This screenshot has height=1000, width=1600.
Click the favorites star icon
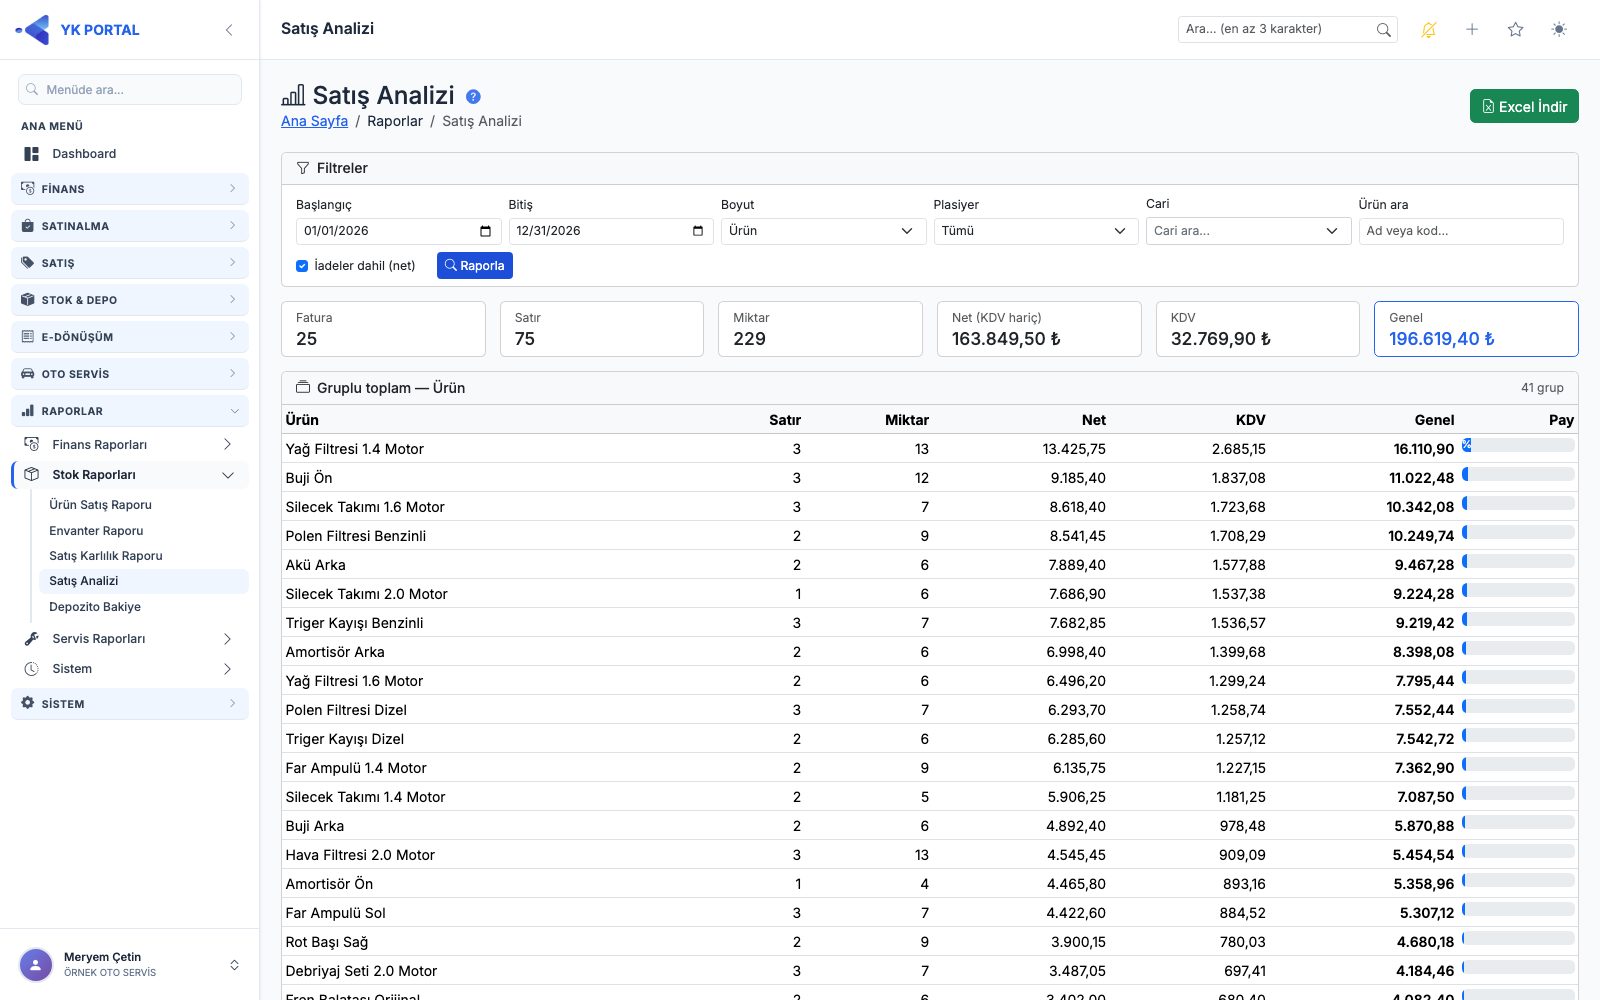coord(1516,30)
